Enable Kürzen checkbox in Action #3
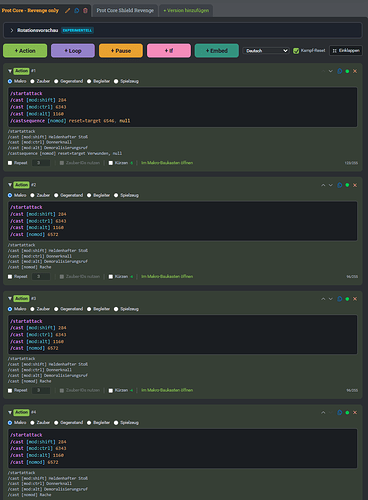The width and height of the screenshot is (368, 500). point(111,390)
